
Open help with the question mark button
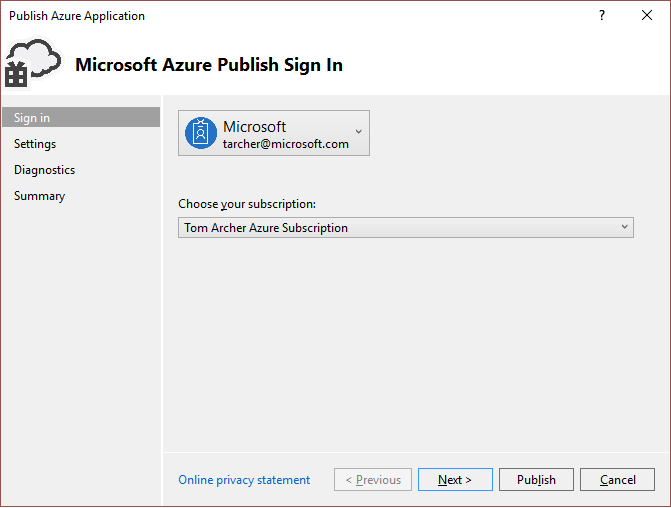click(602, 16)
